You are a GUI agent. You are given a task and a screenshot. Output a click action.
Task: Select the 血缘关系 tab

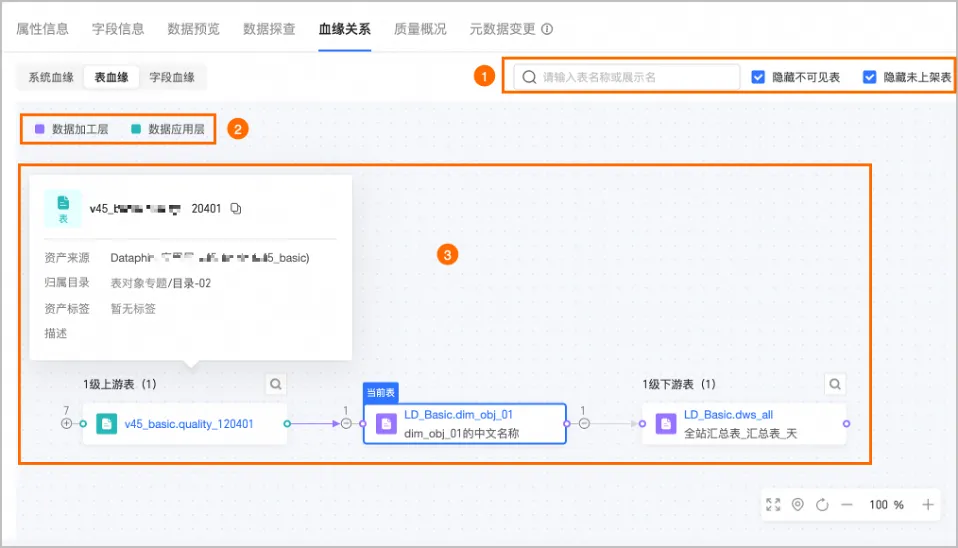345,29
